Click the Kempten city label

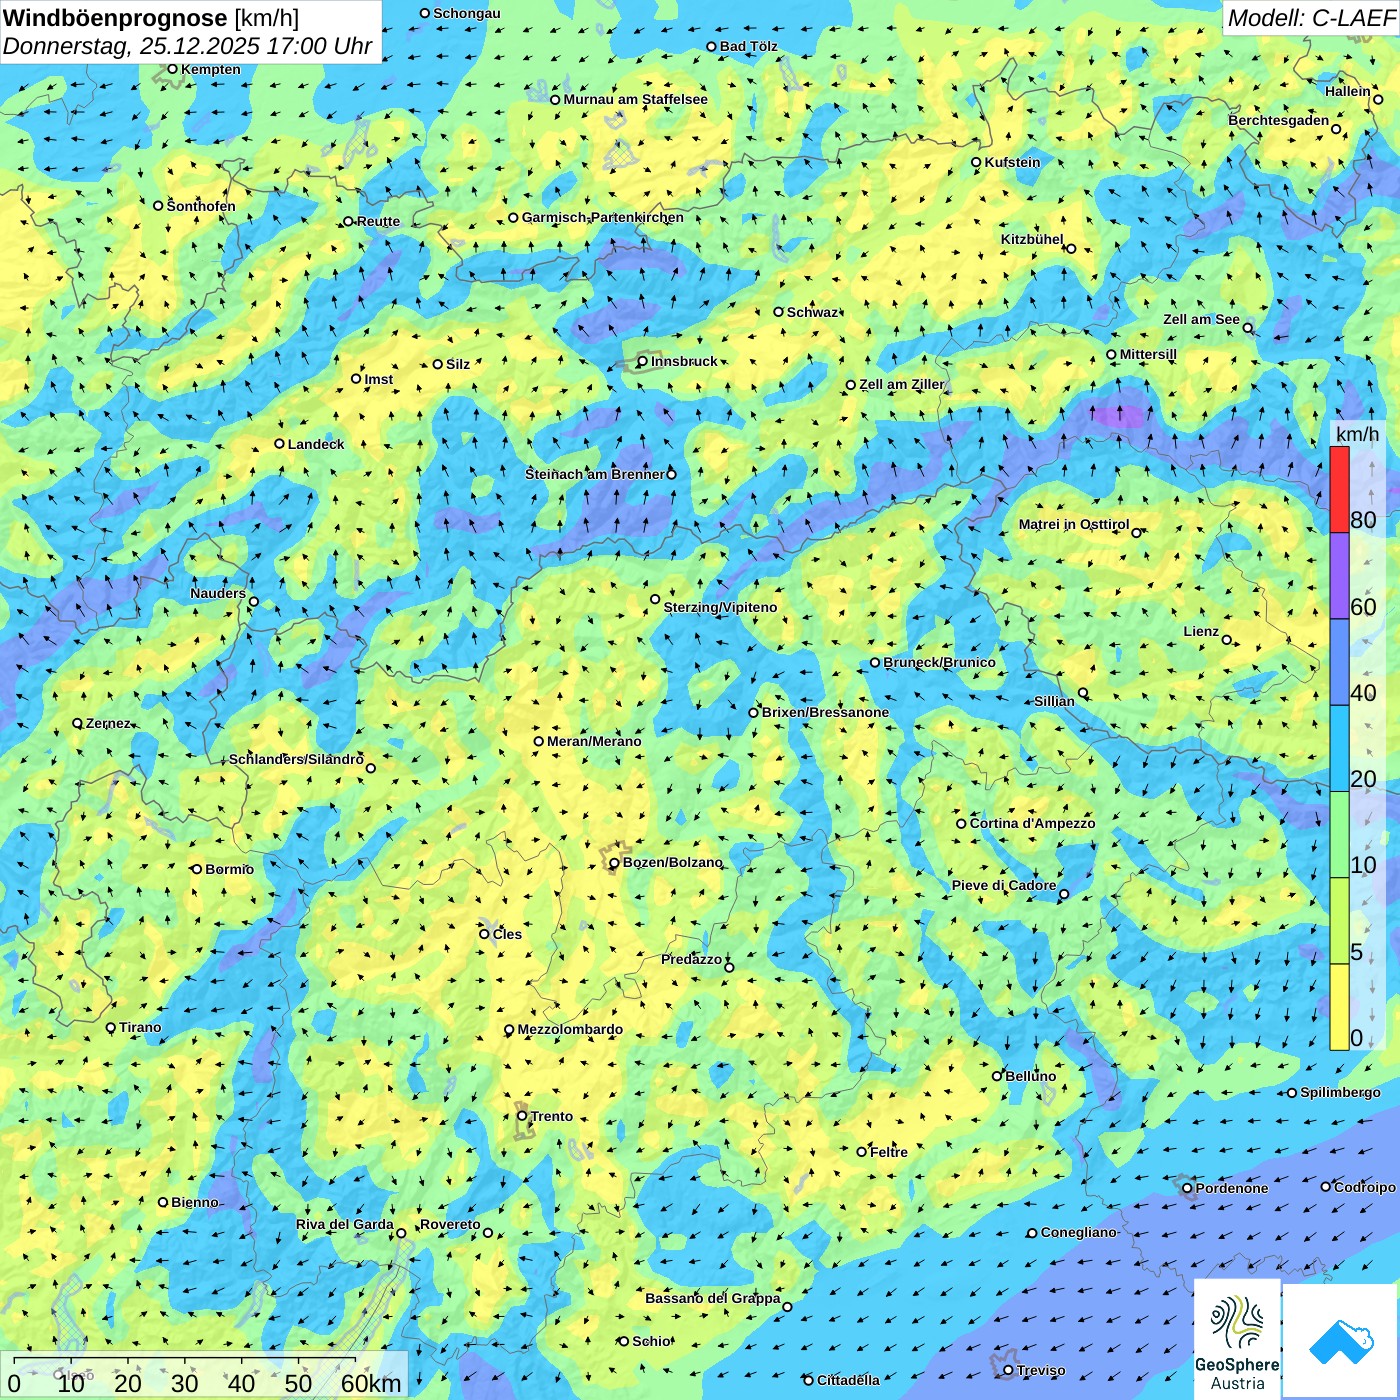click(x=210, y=69)
